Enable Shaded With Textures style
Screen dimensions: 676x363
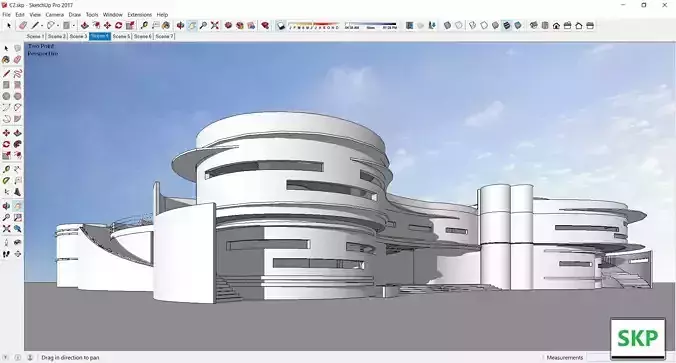coord(507,26)
